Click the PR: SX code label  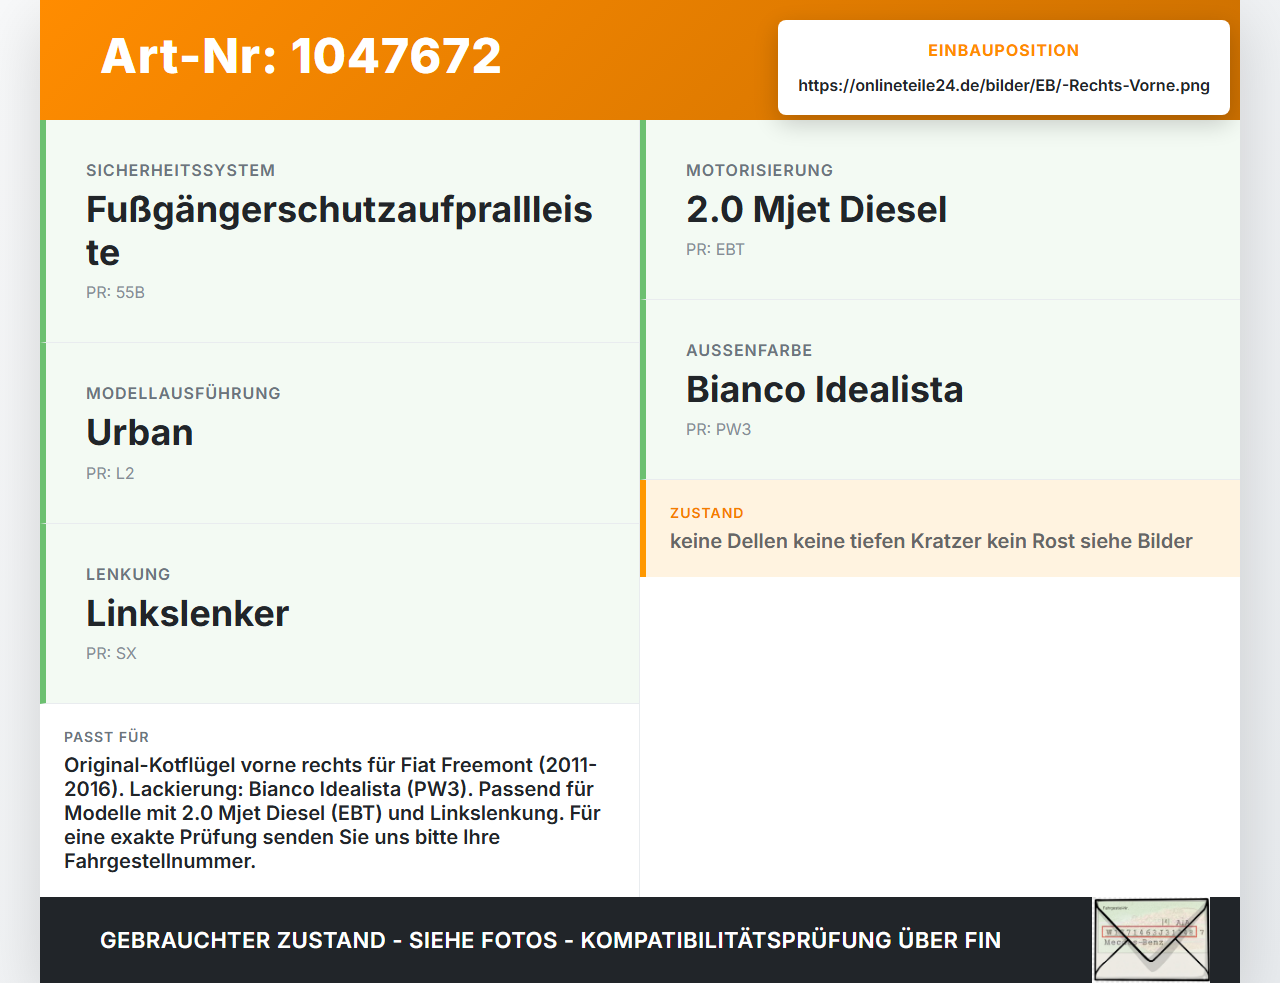[111, 653]
